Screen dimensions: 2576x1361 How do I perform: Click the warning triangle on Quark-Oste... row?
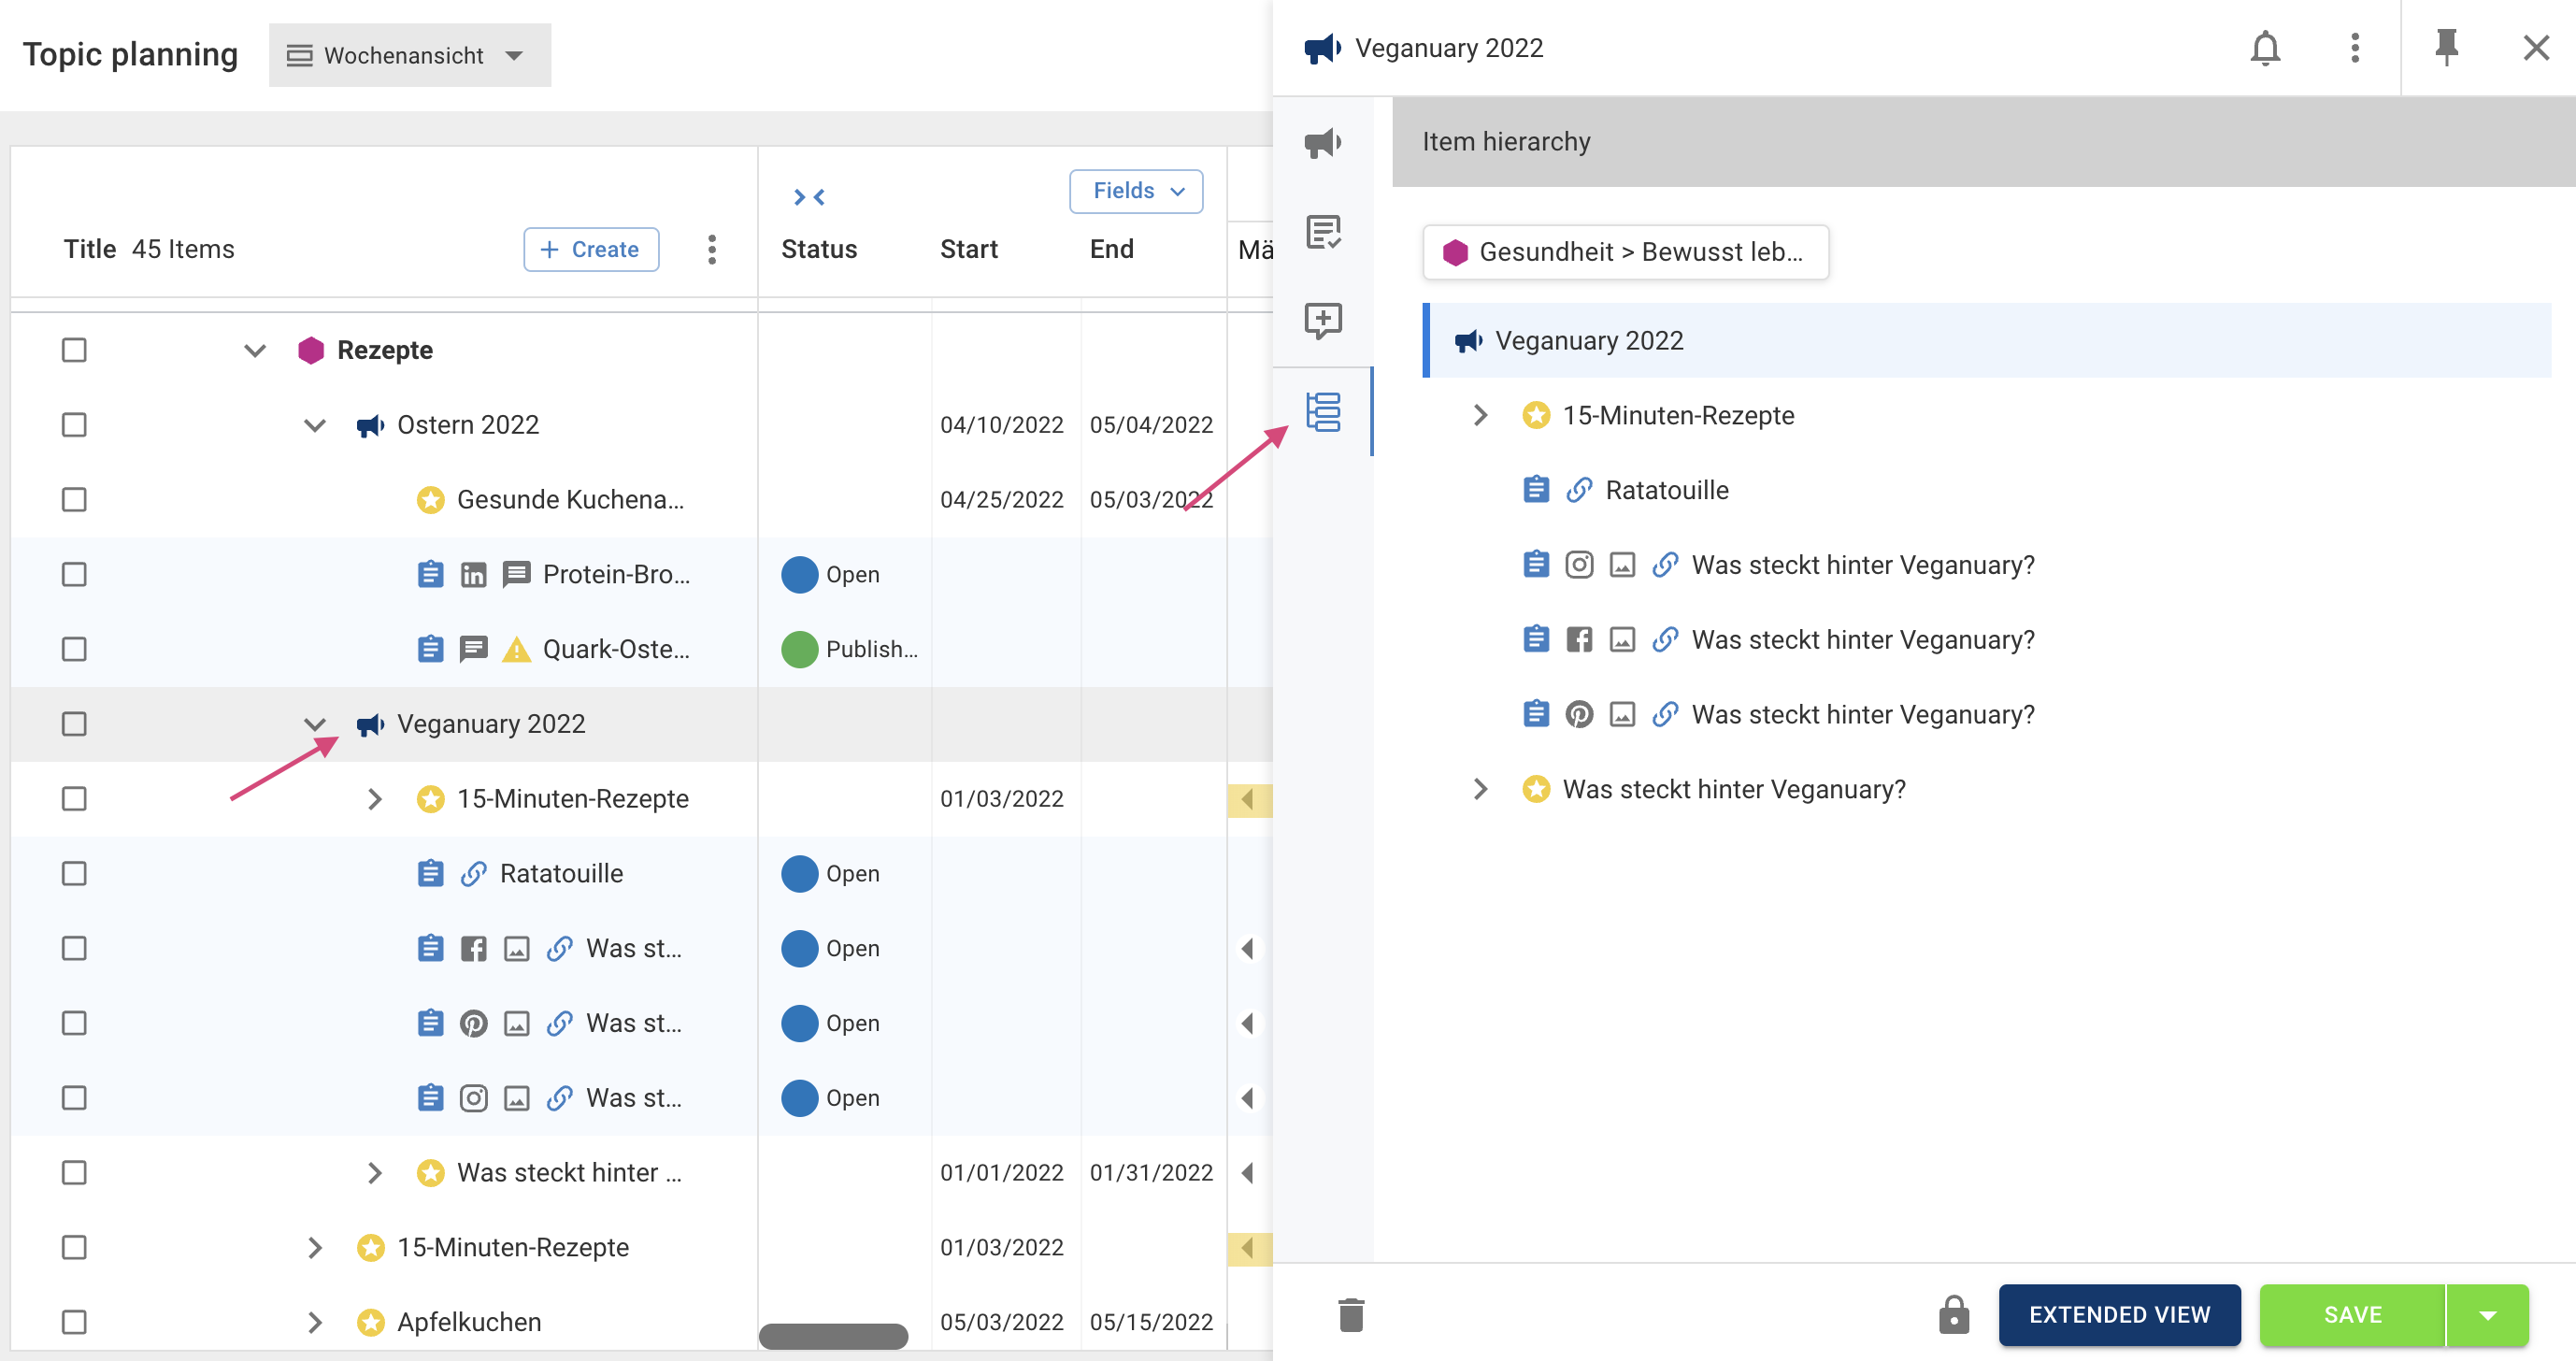(516, 650)
